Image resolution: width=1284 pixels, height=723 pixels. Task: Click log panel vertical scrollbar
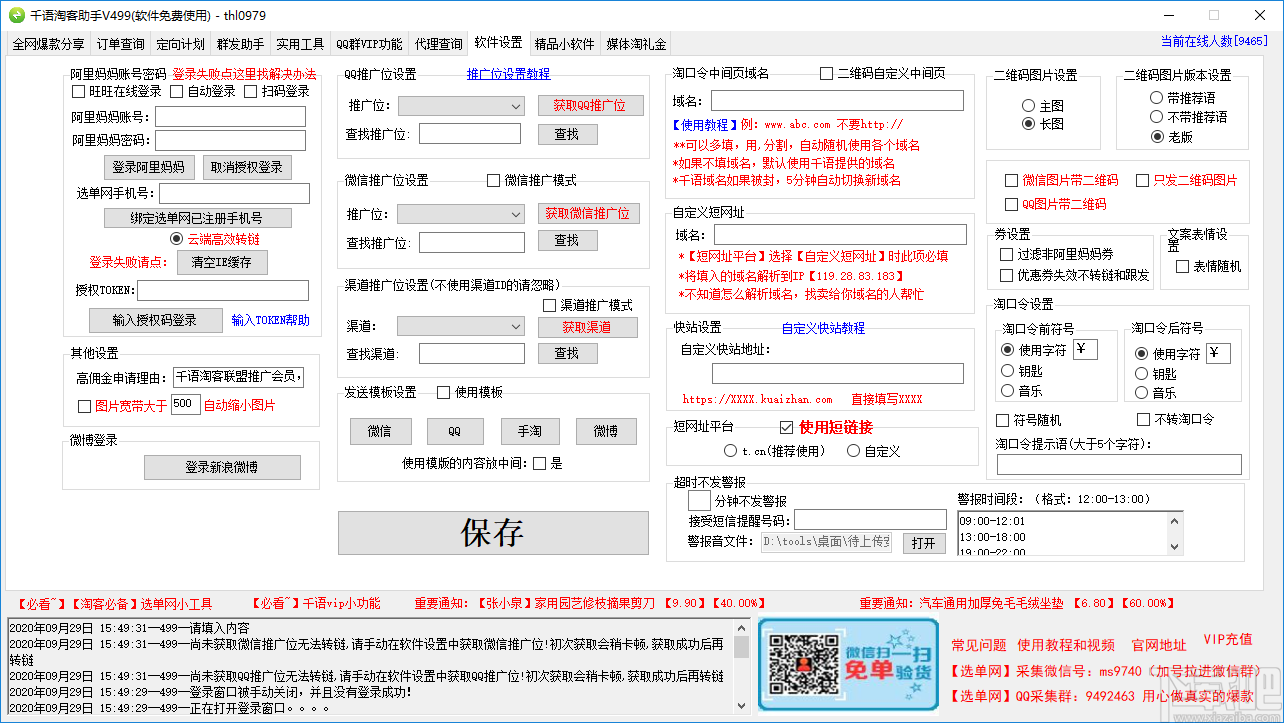pos(741,667)
